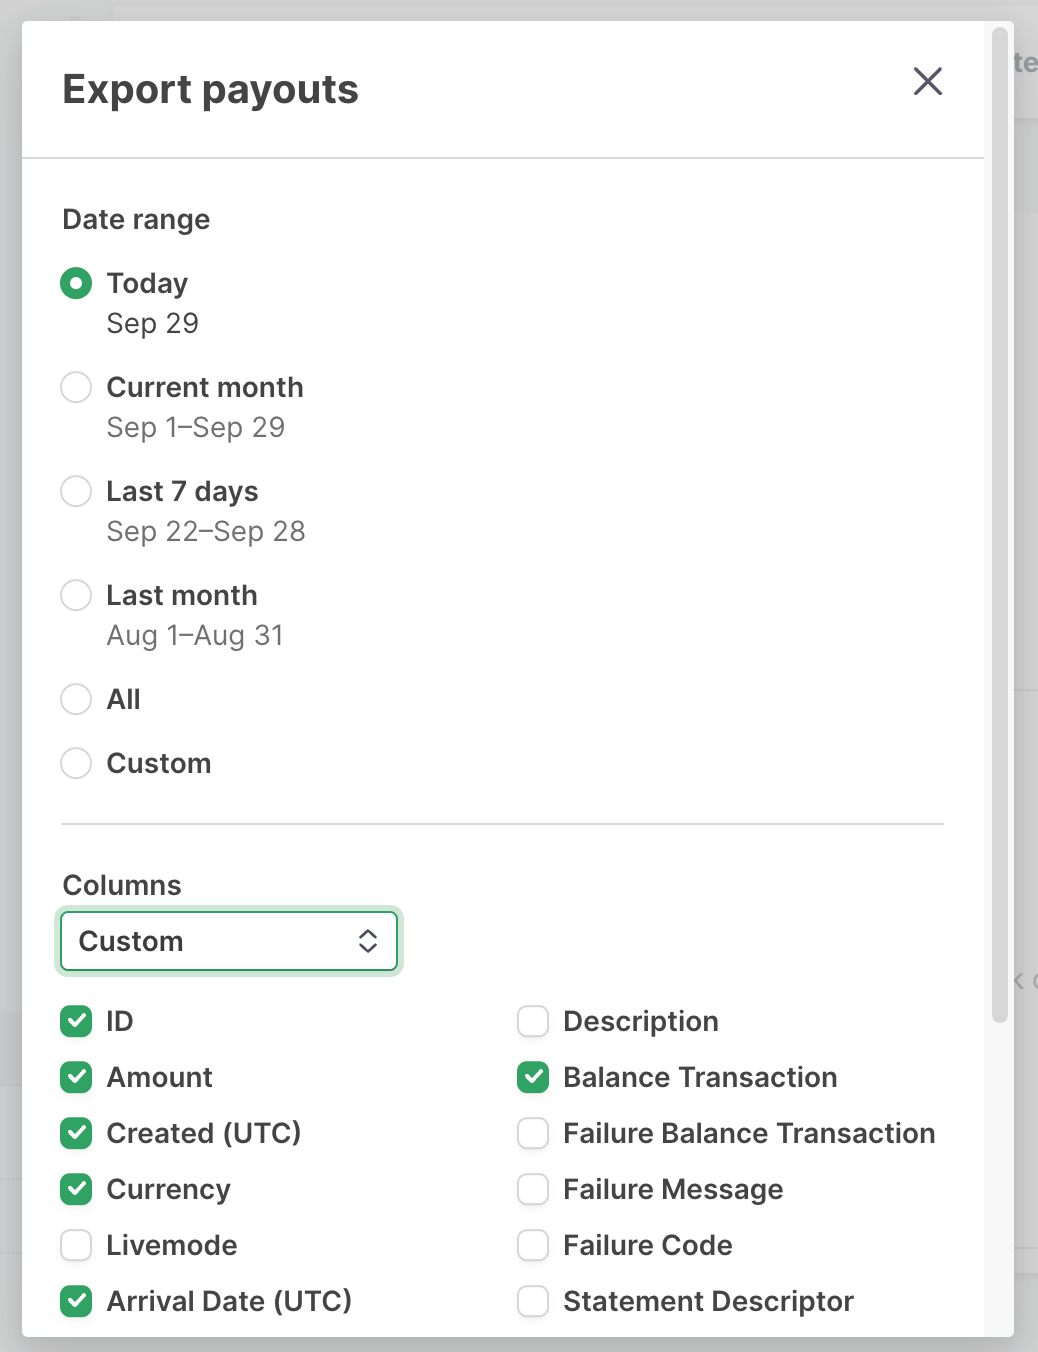Uncheck the ID column checkbox

click(76, 1021)
